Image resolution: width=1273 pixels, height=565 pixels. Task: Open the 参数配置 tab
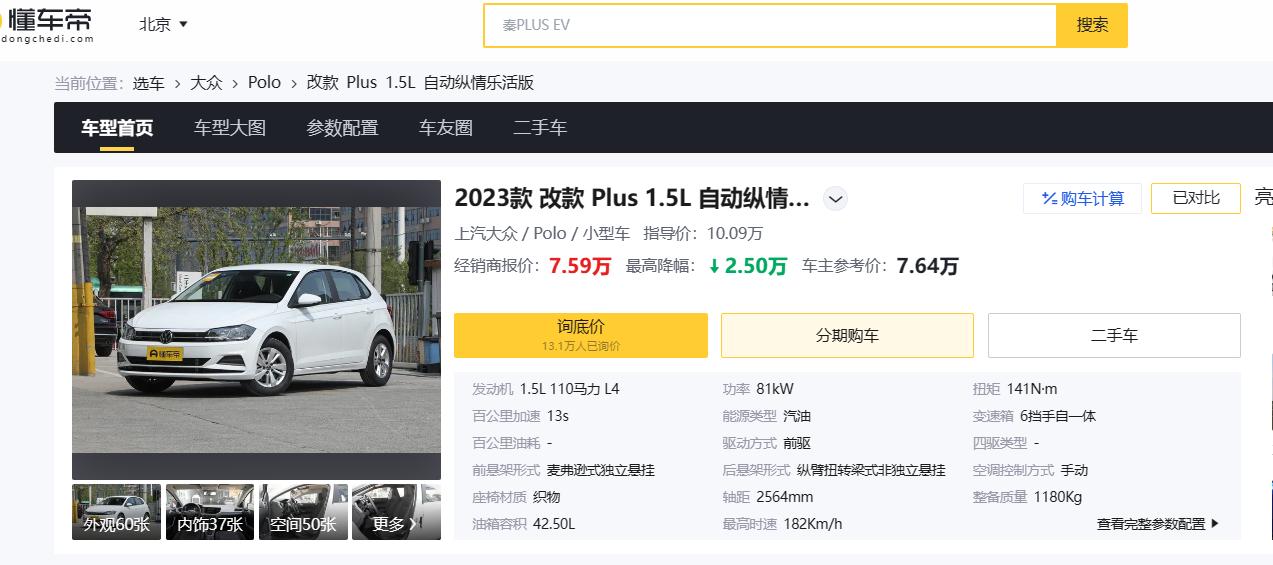click(342, 128)
